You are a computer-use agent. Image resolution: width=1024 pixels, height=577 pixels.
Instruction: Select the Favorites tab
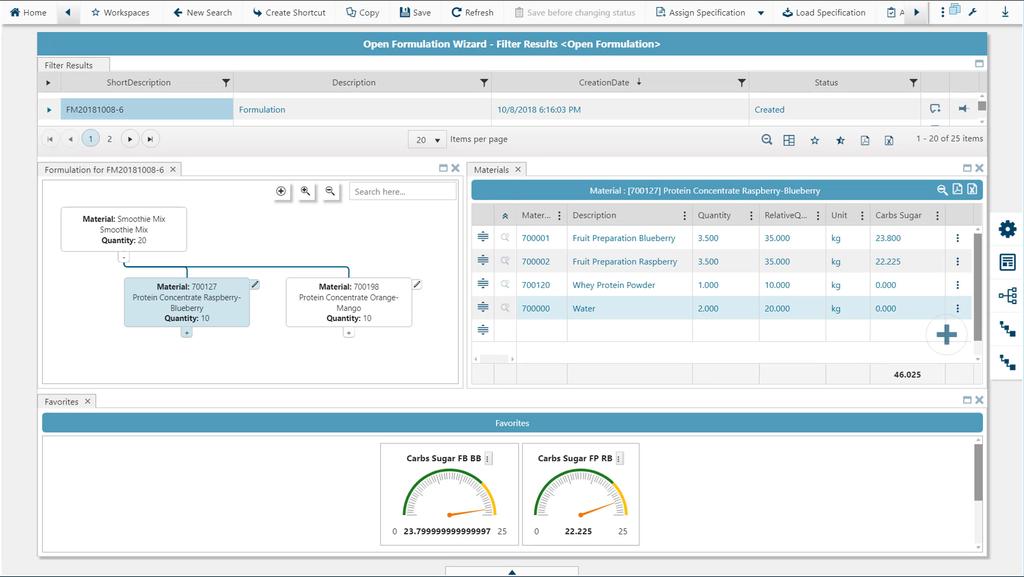click(x=61, y=402)
